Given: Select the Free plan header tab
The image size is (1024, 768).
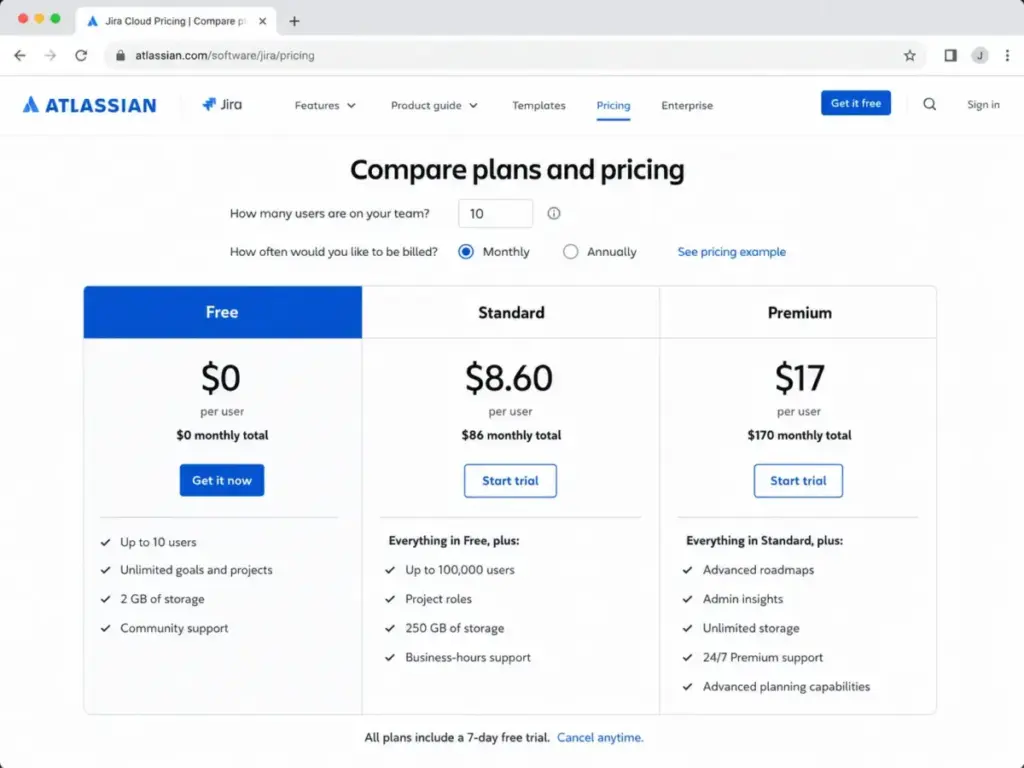Looking at the screenshot, I should 223,312.
